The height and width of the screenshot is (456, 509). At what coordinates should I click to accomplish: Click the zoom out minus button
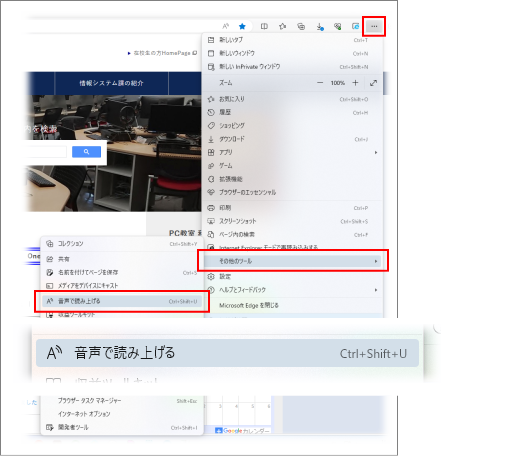320,83
